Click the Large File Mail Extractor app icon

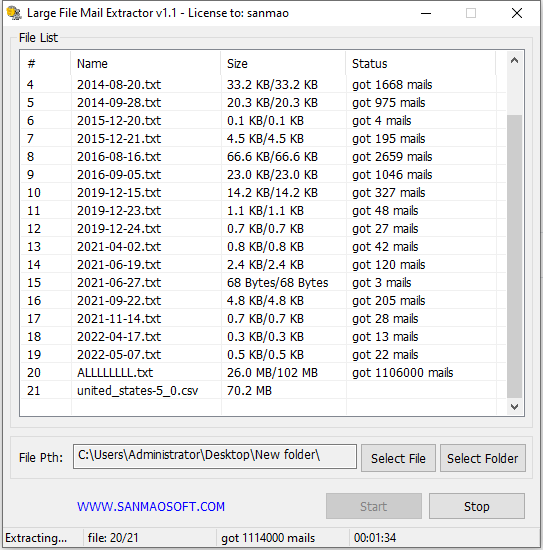(x=14, y=13)
